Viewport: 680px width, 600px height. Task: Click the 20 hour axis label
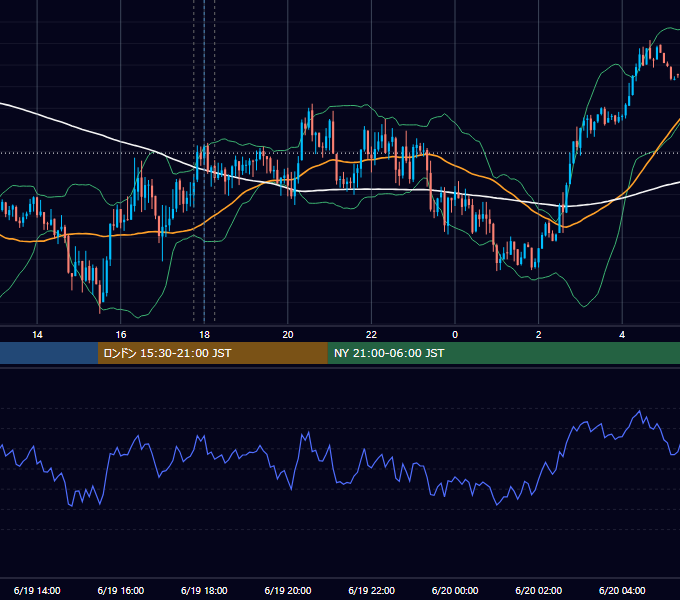[x=288, y=335]
